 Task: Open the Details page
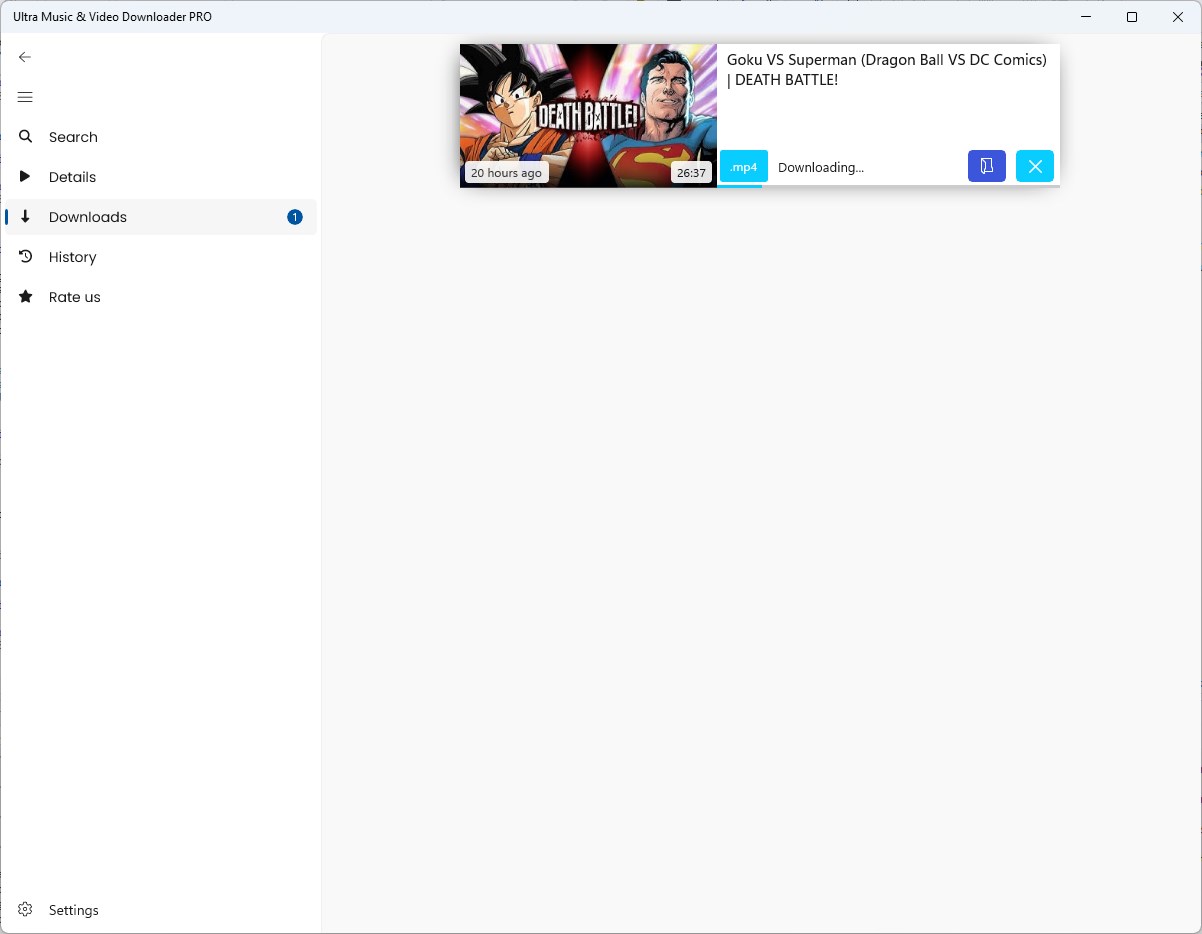point(160,177)
